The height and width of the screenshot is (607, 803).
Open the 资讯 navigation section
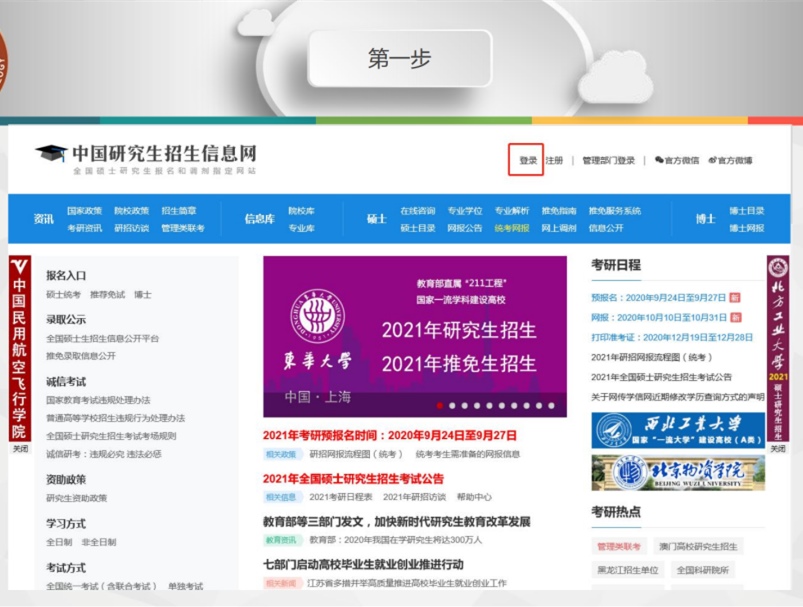43,219
